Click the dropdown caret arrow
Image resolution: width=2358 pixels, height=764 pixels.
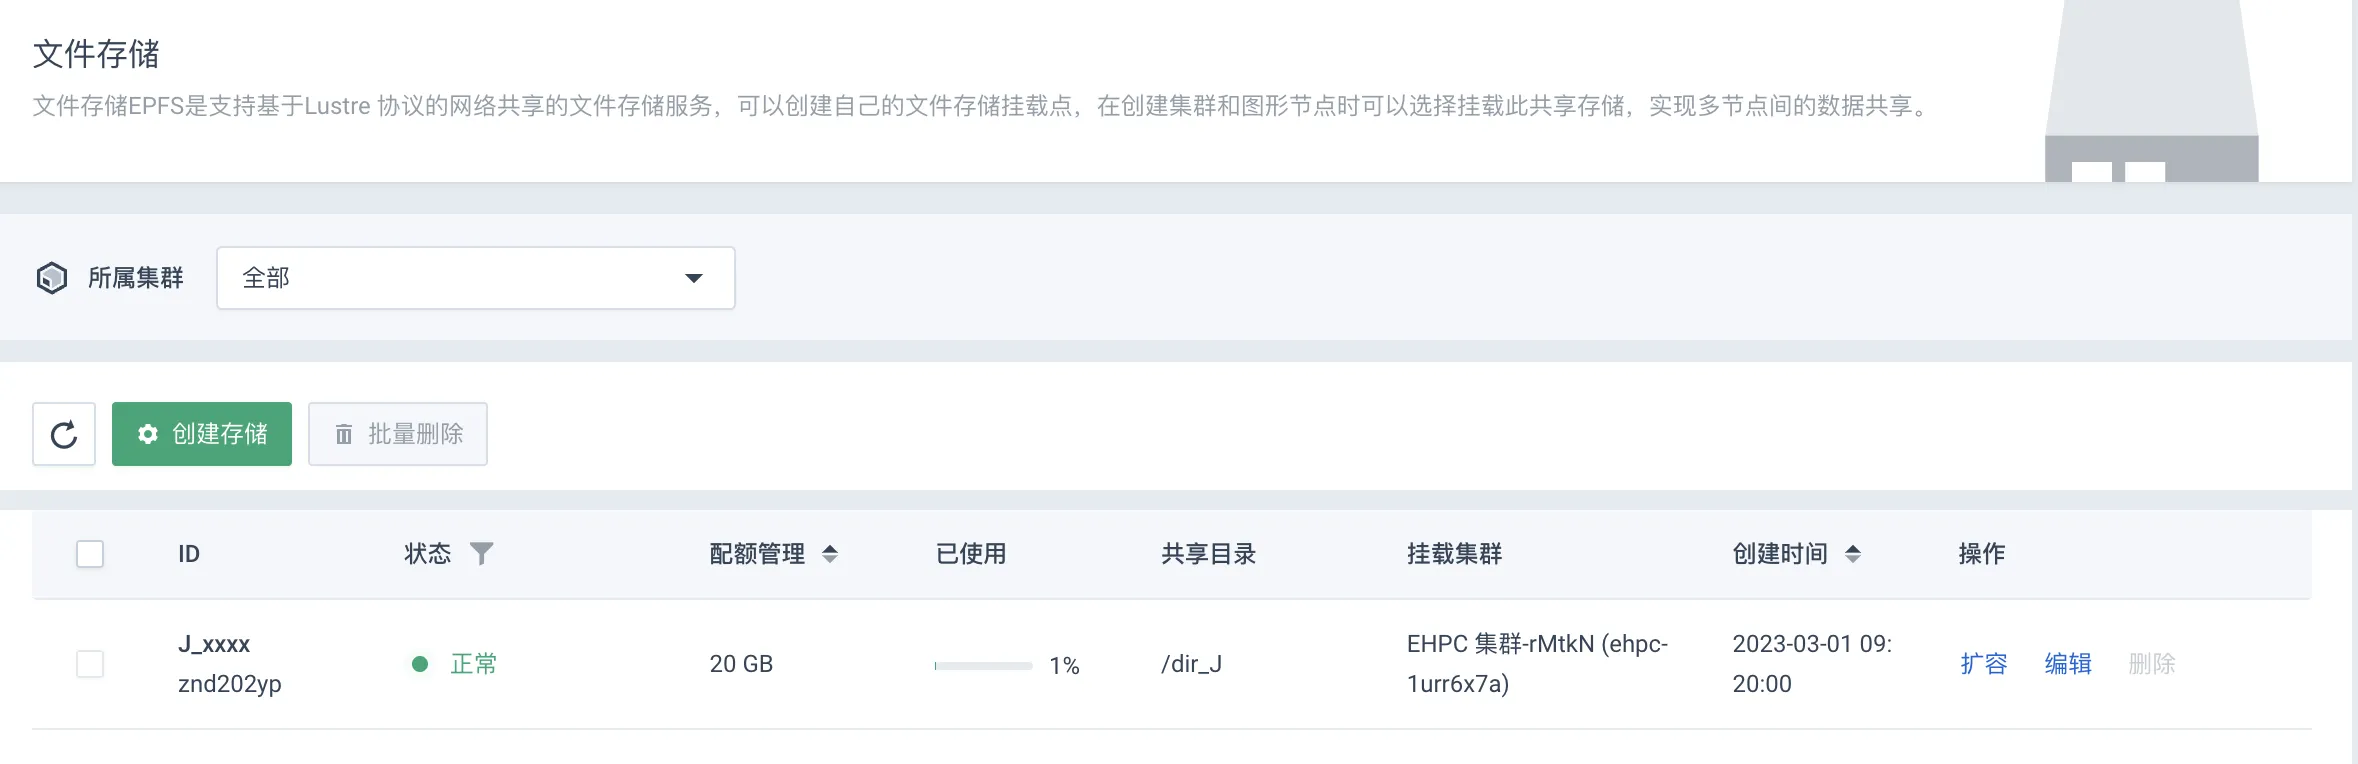pyautogui.click(x=694, y=278)
